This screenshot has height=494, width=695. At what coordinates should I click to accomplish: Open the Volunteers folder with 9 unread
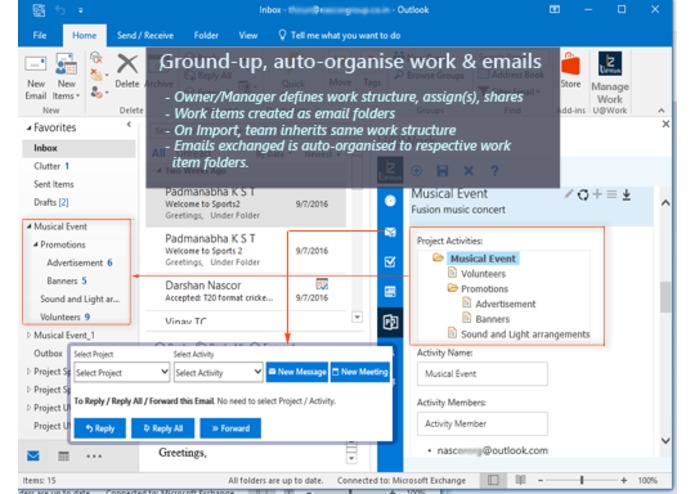pyautogui.click(x=65, y=317)
